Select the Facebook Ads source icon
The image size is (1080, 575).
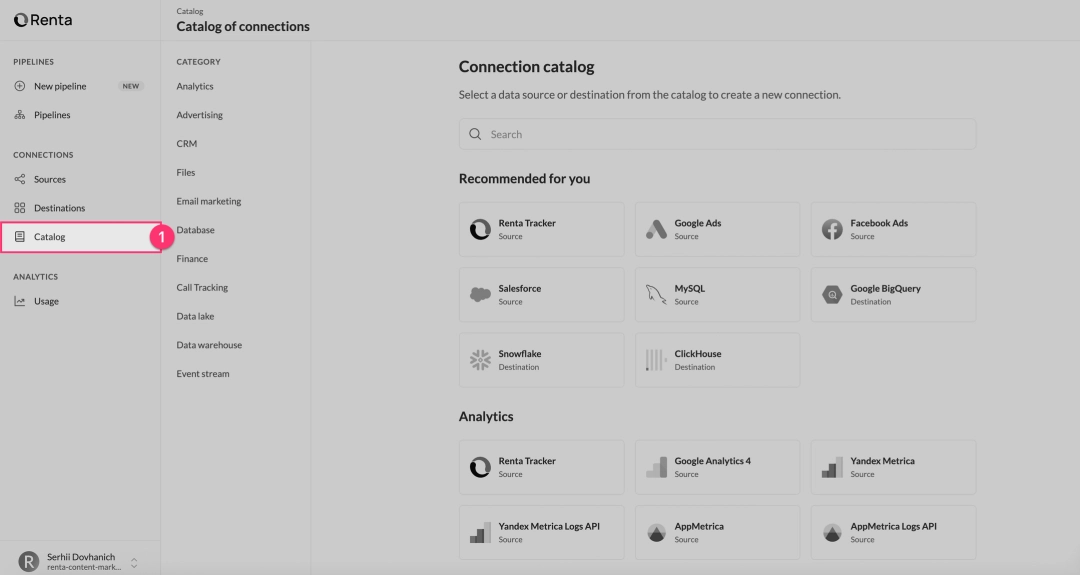click(x=832, y=229)
